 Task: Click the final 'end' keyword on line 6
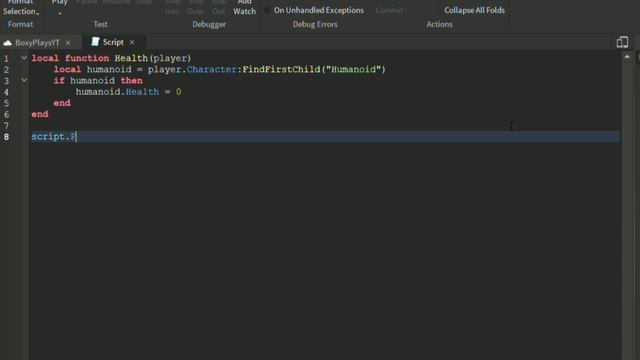click(x=40, y=114)
